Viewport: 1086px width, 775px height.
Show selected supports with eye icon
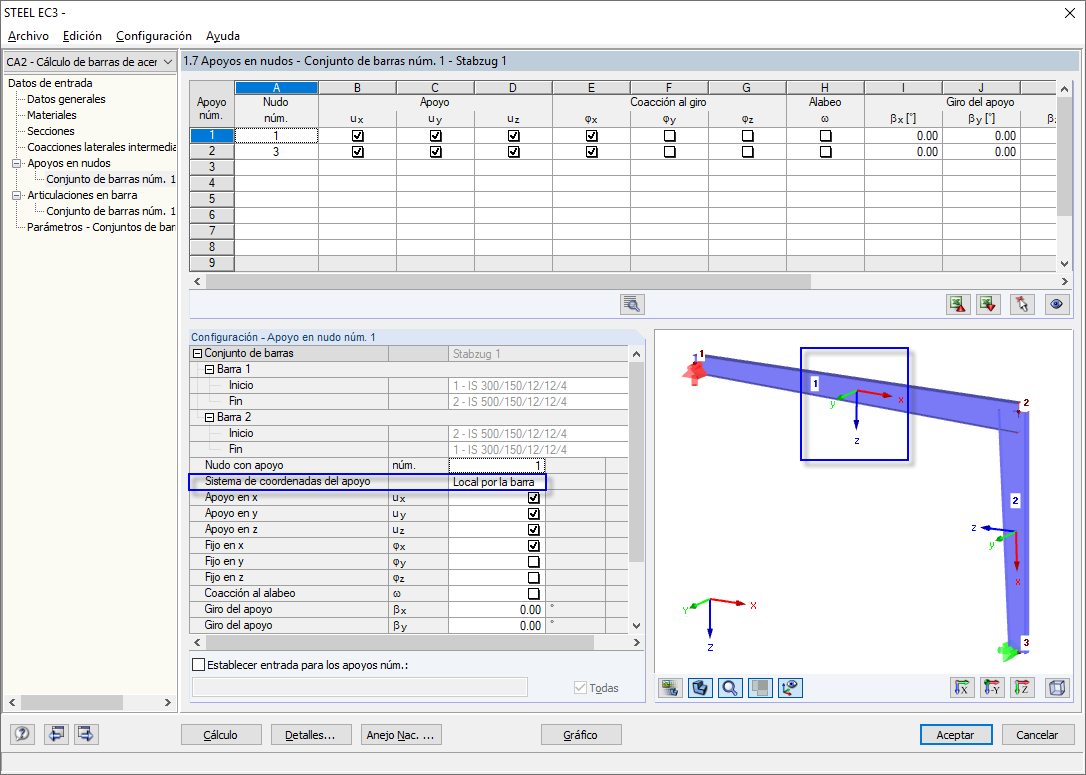[x=1056, y=304]
